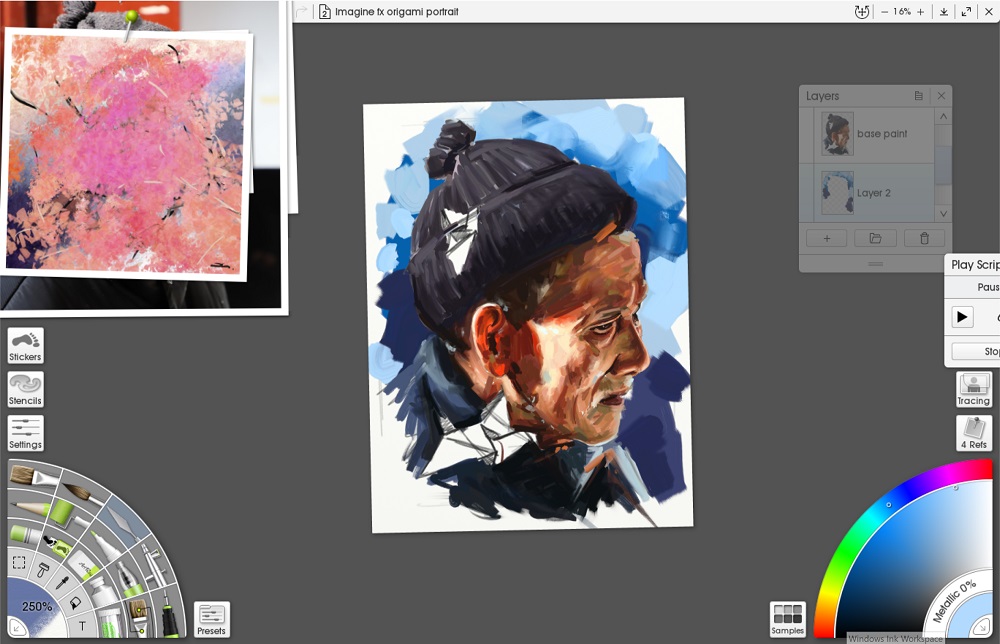Click the canvas rotate and position icon
This screenshot has height=644, width=1000.
coord(862,11)
